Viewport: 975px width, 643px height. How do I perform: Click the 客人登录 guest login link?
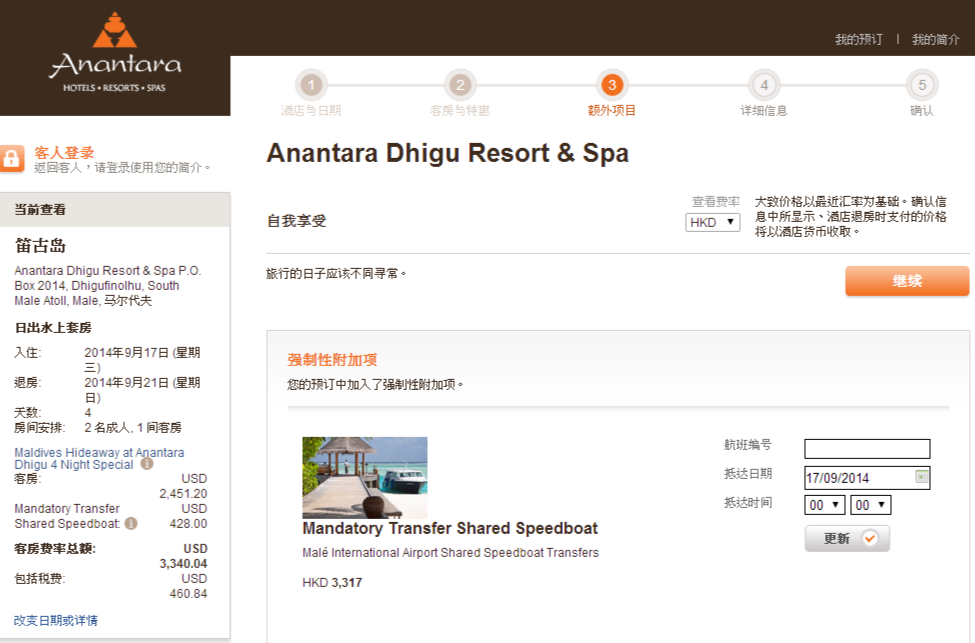[64, 152]
